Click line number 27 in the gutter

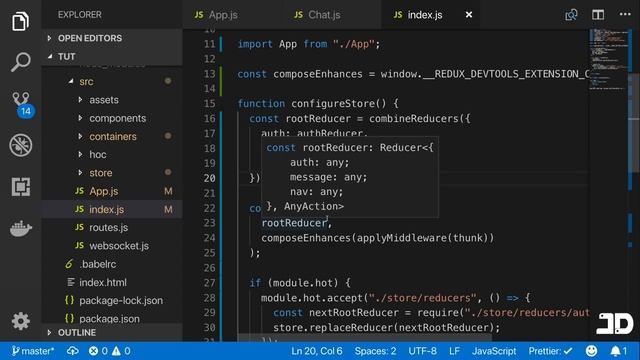pos(209,282)
